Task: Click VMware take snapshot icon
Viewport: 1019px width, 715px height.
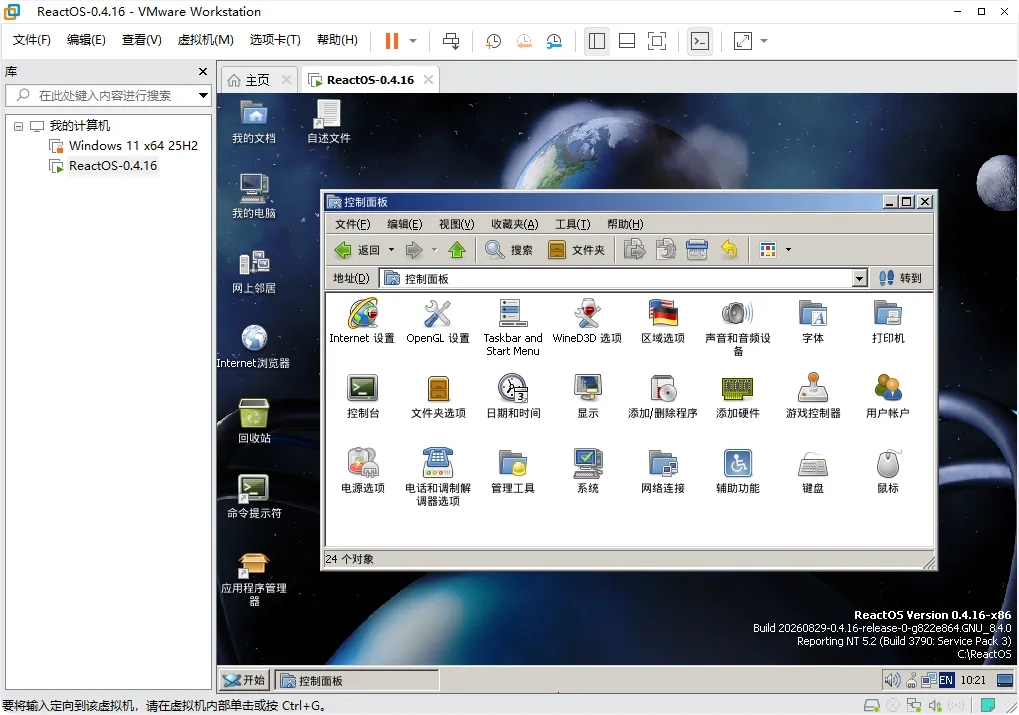Action: [x=493, y=41]
